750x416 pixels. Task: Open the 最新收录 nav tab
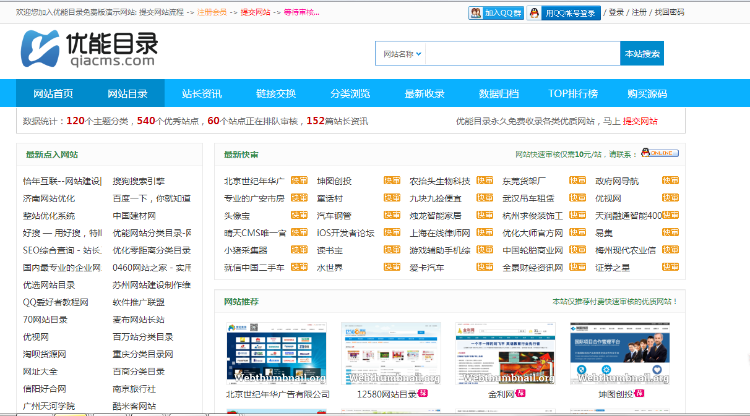(425, 94)
